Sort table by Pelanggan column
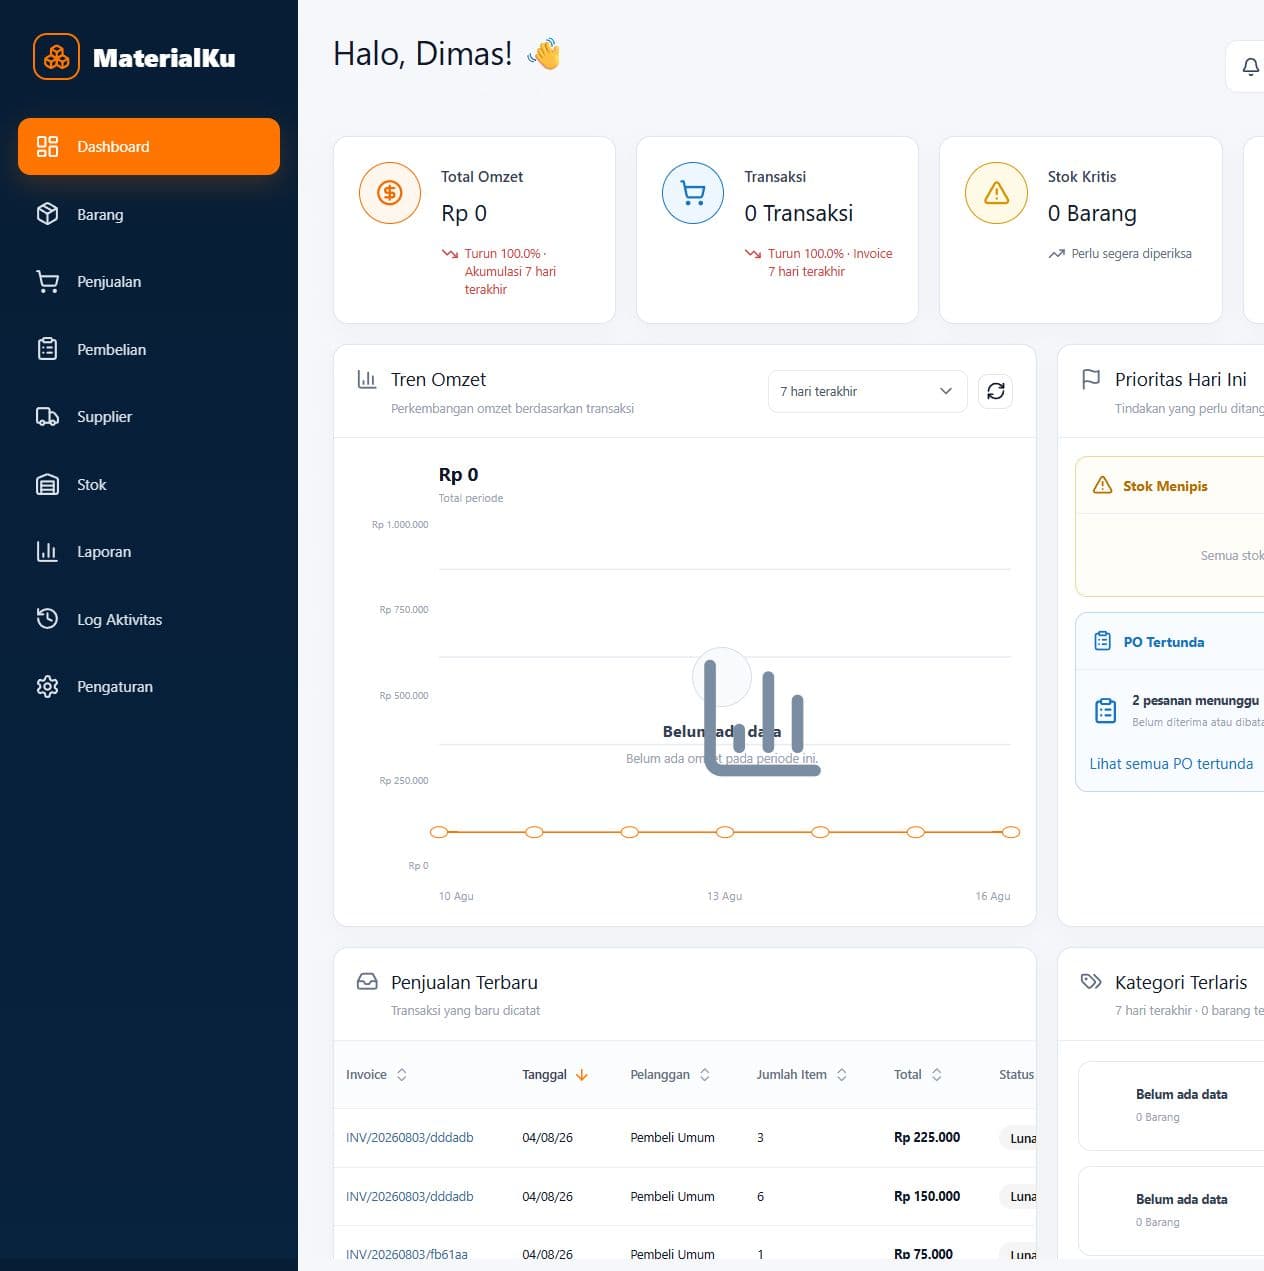Image resolution: width=1264 pixels, height=1271 pixels. tap(670, 1074)
